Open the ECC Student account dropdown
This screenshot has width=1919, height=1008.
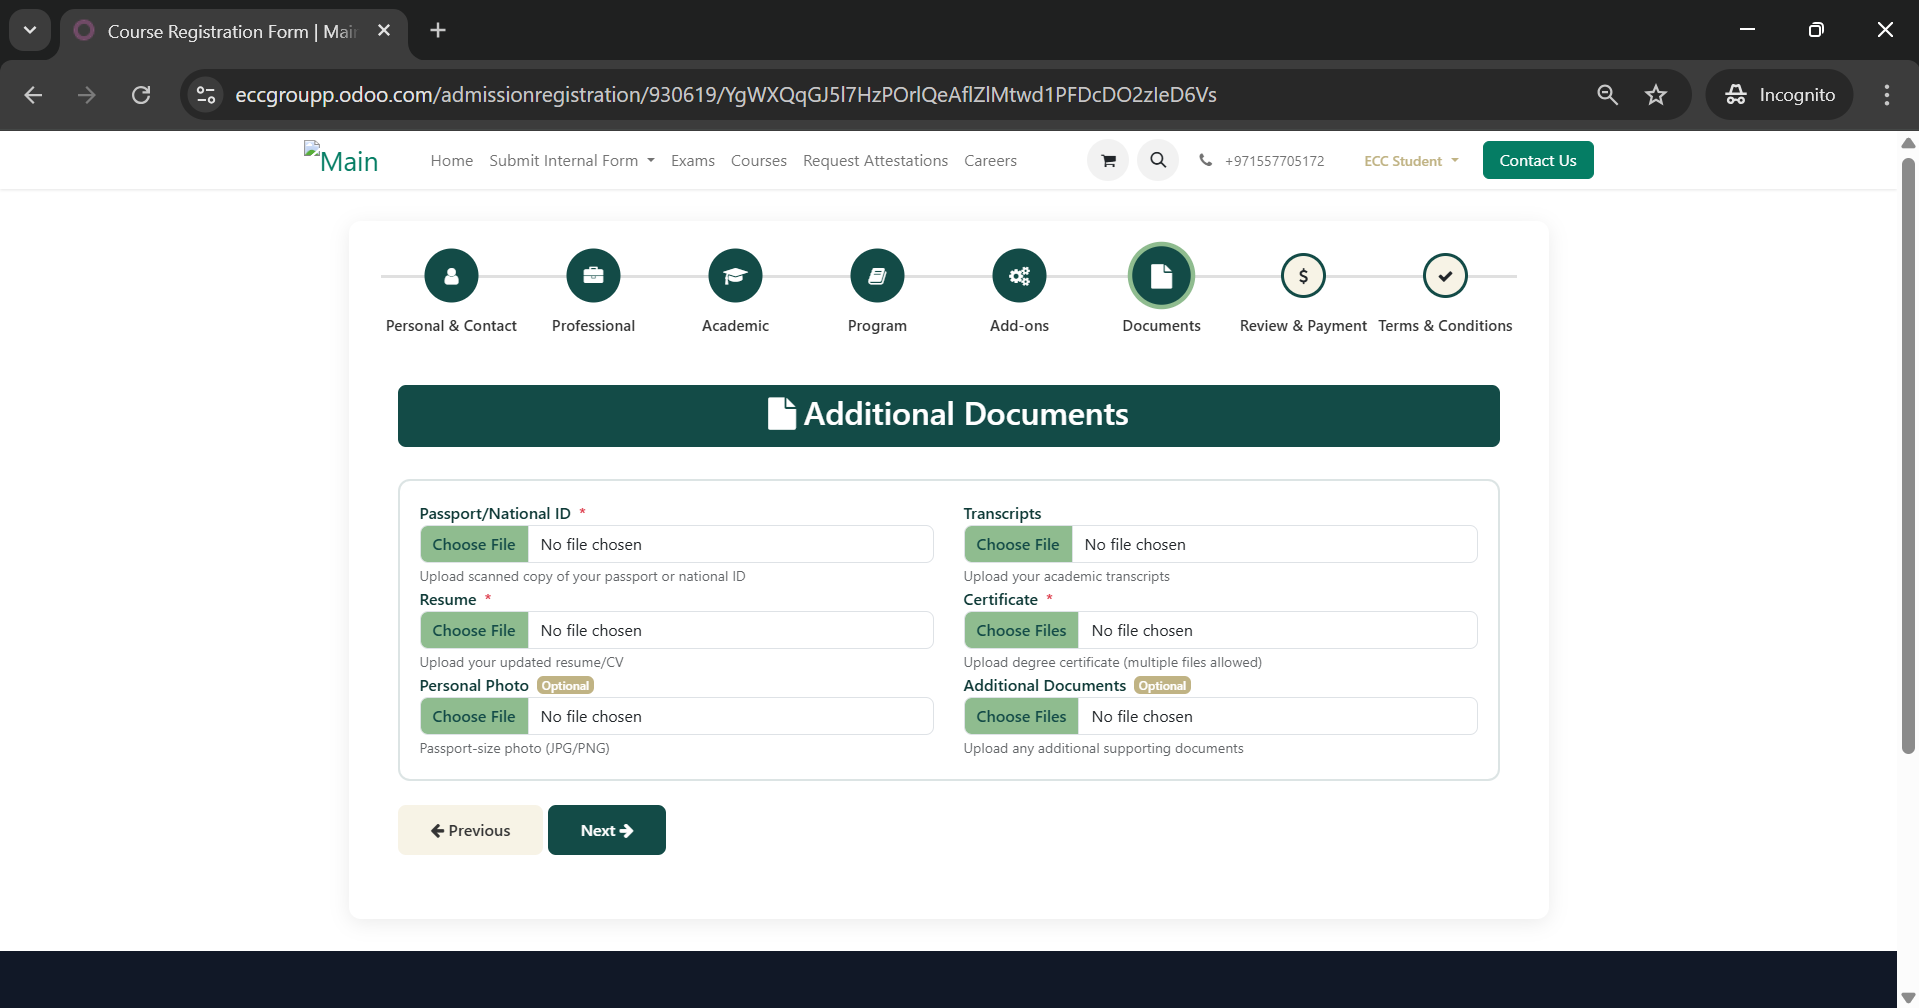(x=1410, y=161)
